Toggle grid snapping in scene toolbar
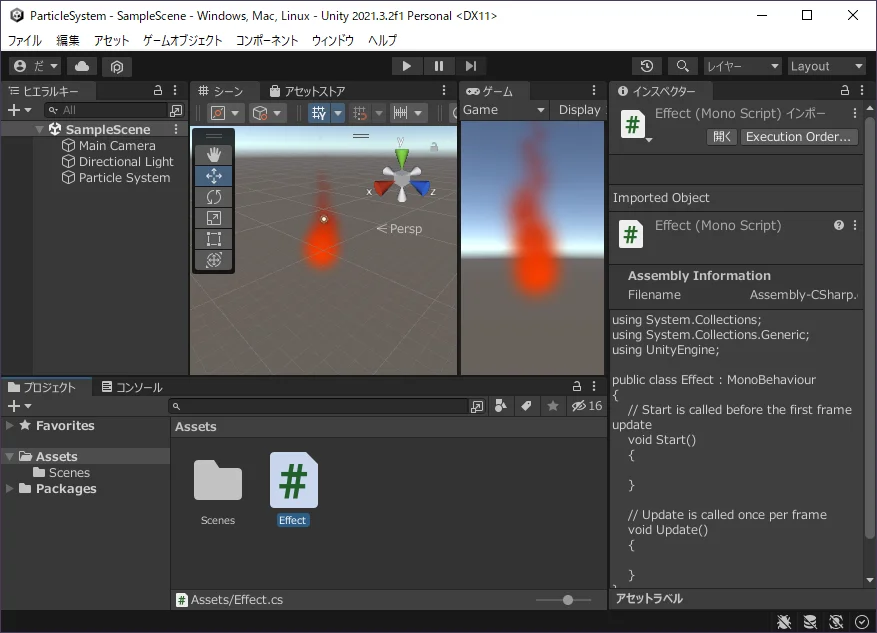The height and width of the screenshot is (633, 877). tap(360, 113)
